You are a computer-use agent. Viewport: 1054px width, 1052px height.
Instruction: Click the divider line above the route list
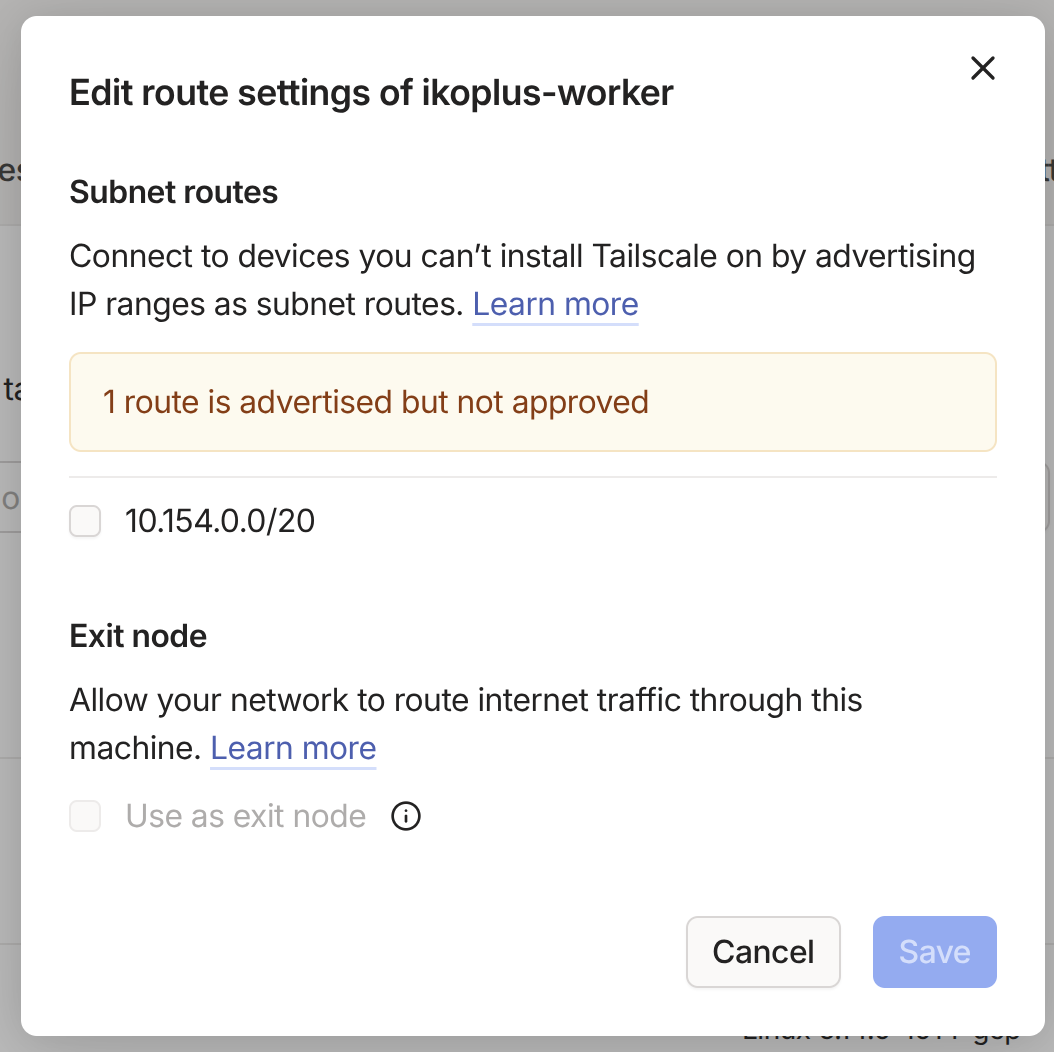(532, 477)
